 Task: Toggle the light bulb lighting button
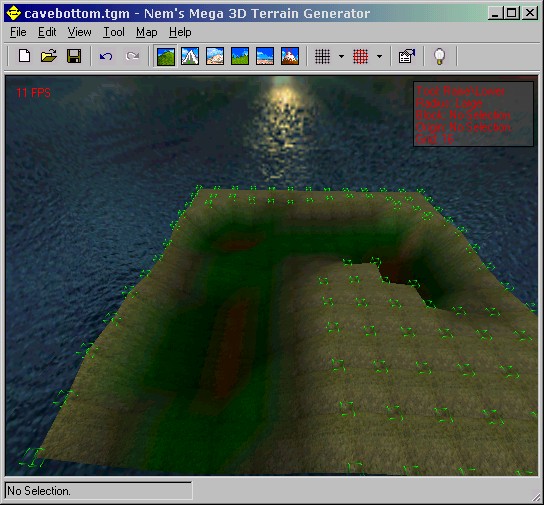click(440, 56)
